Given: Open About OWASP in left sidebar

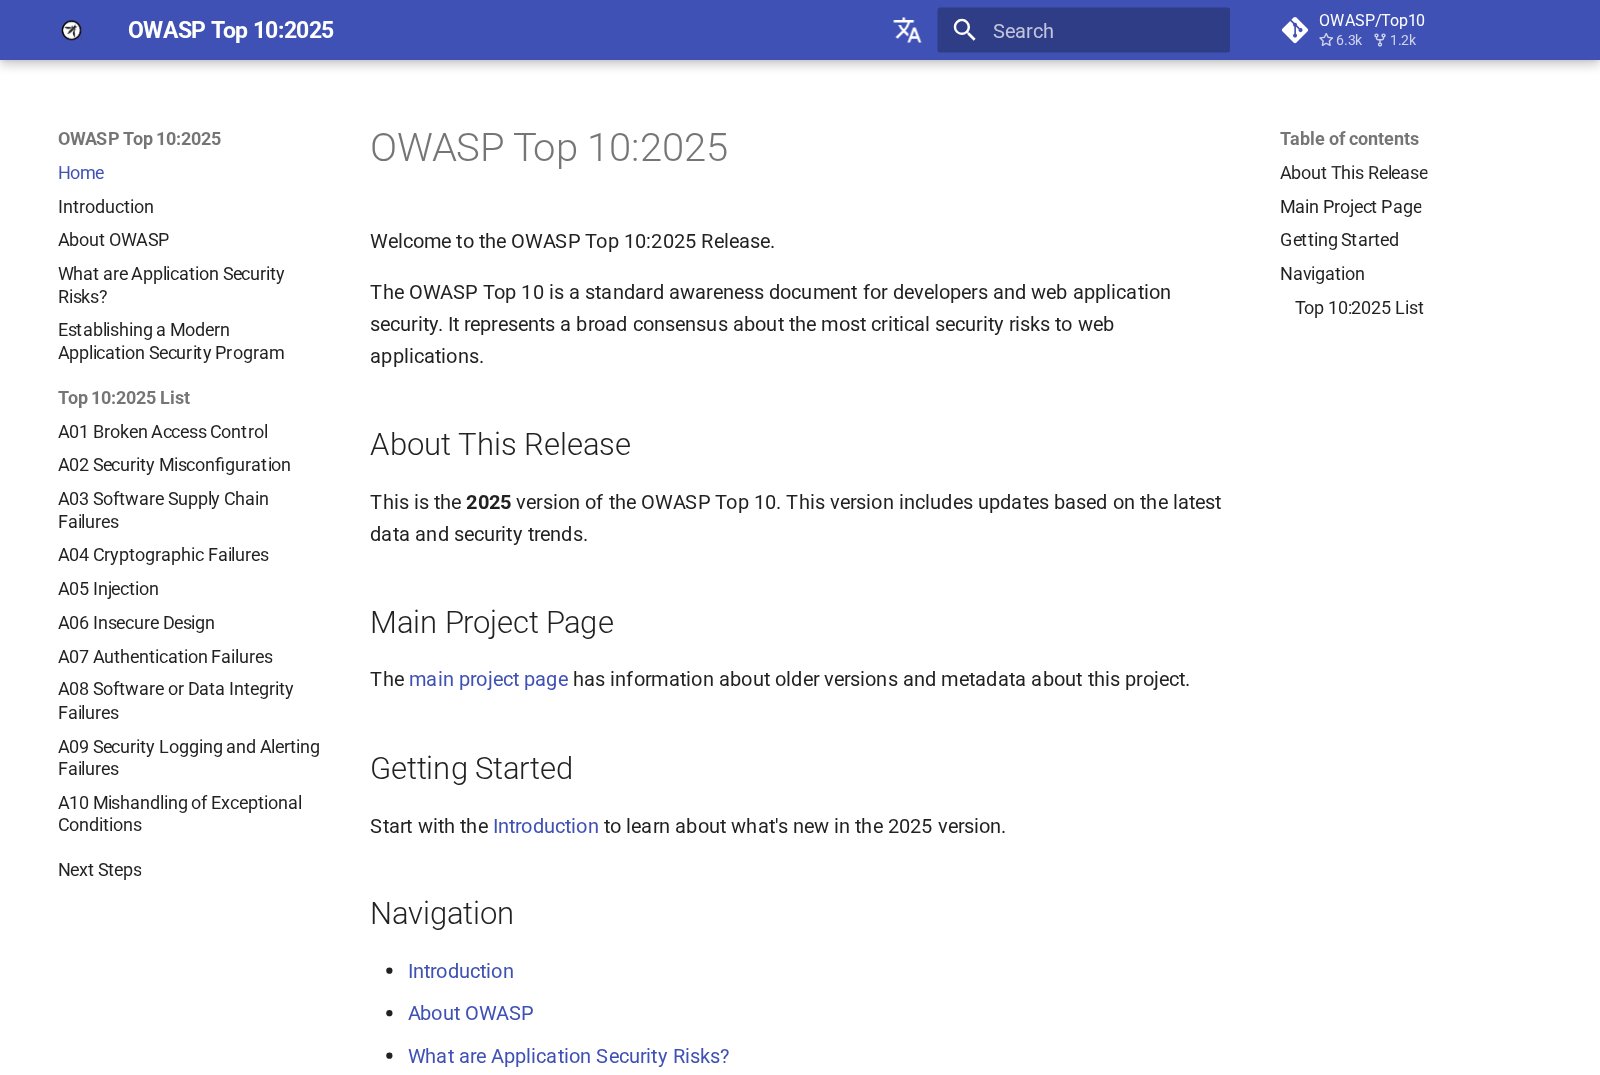Looking at the screenshot, I should point(113,240).
